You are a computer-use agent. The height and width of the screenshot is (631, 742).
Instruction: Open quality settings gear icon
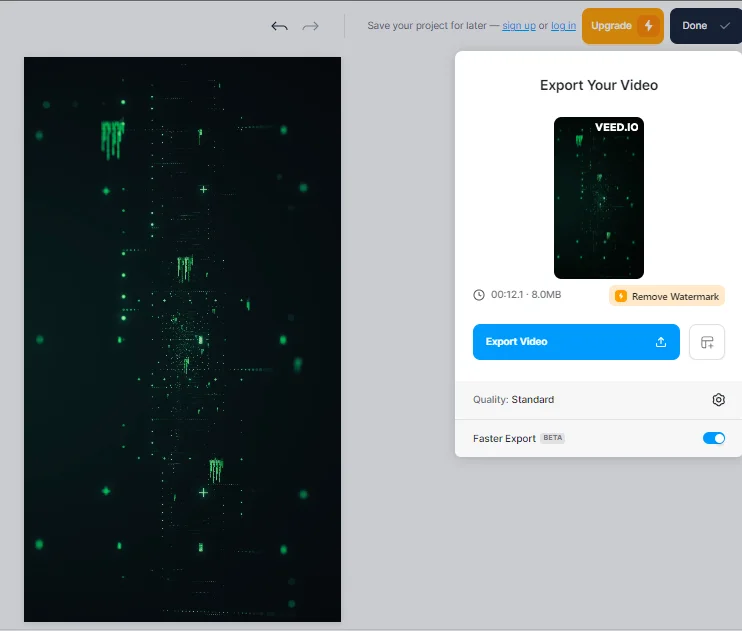[718, 400]
